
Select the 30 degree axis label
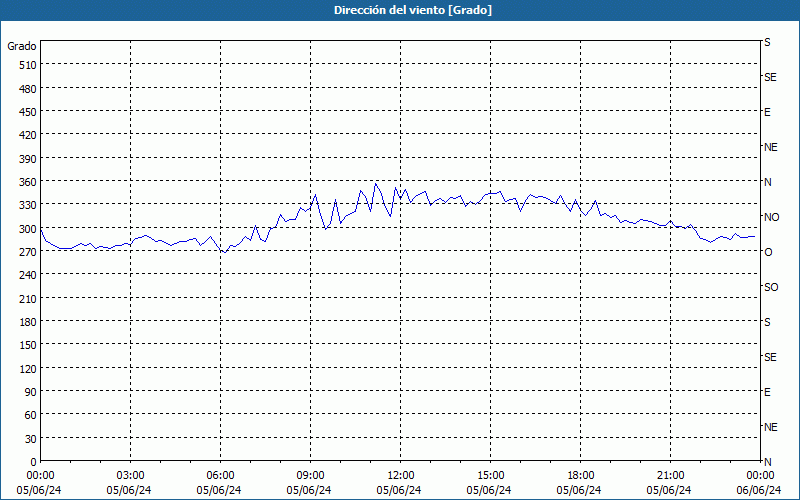click(x=31, y=439)
